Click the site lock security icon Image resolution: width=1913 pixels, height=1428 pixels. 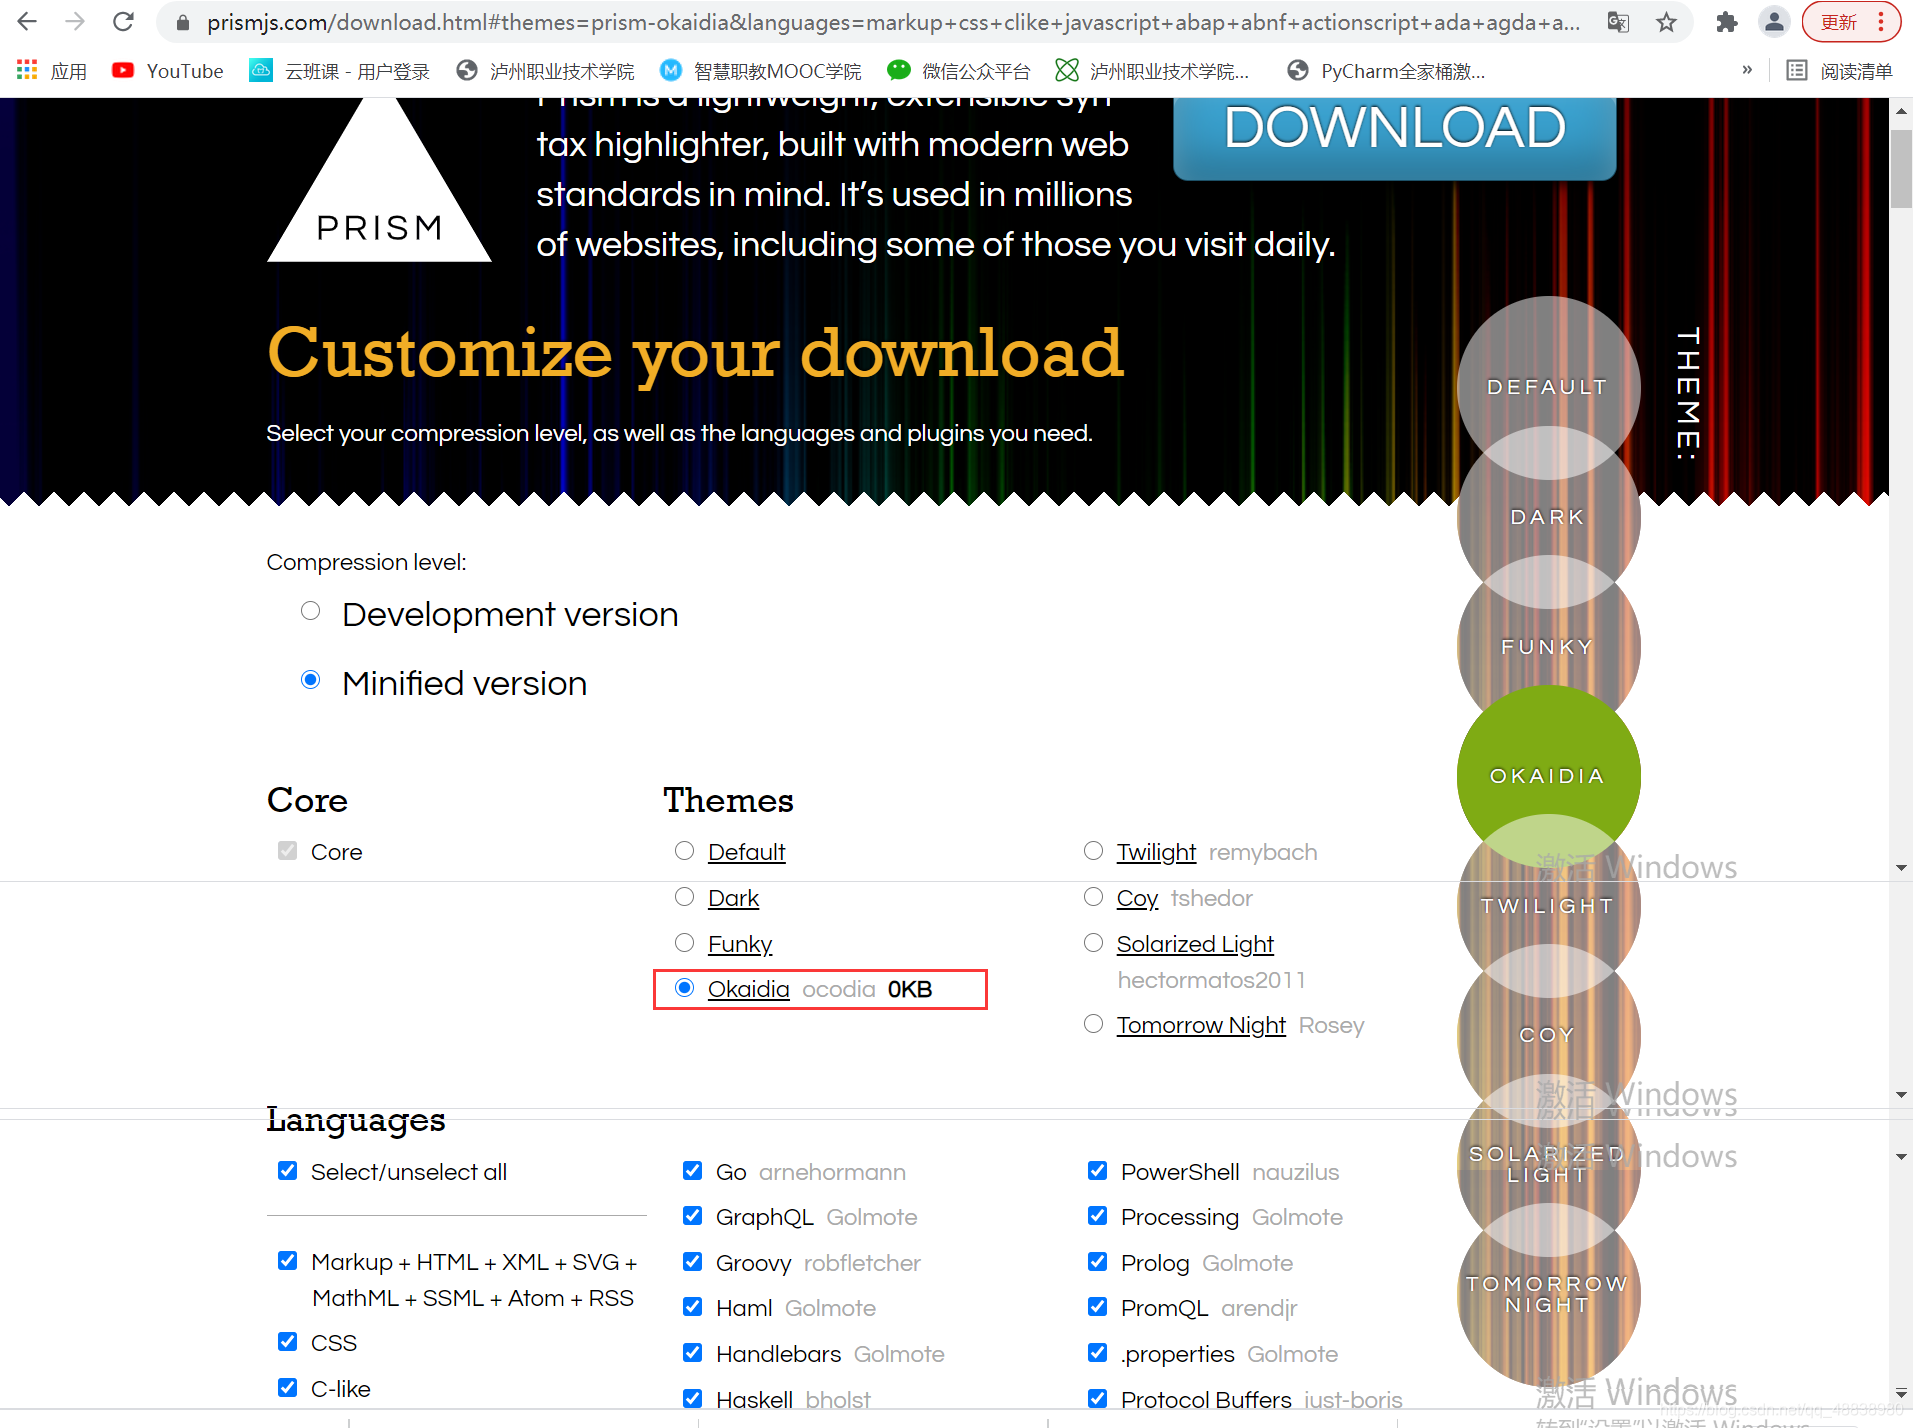click(183, 22)
